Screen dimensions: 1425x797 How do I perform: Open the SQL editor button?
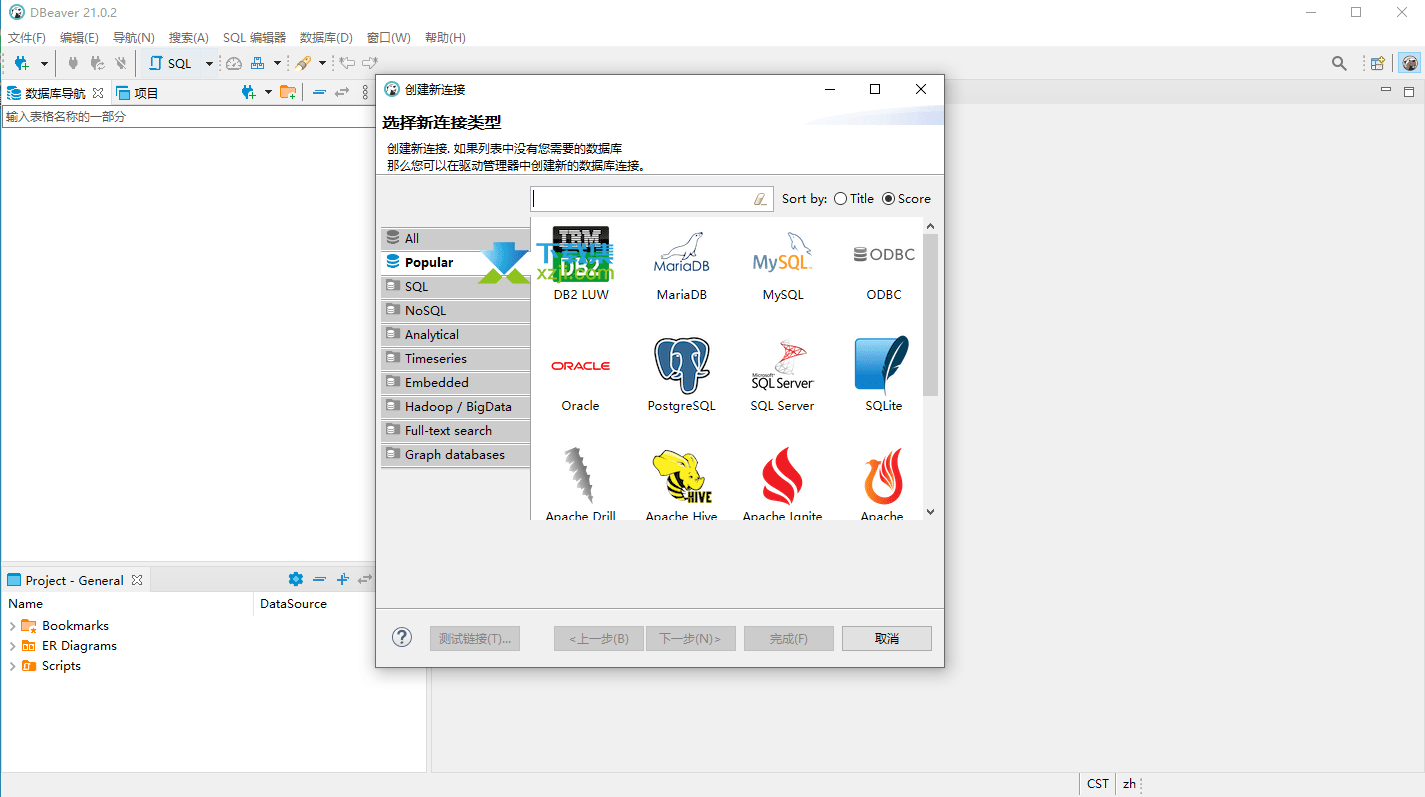pos(170,63)
